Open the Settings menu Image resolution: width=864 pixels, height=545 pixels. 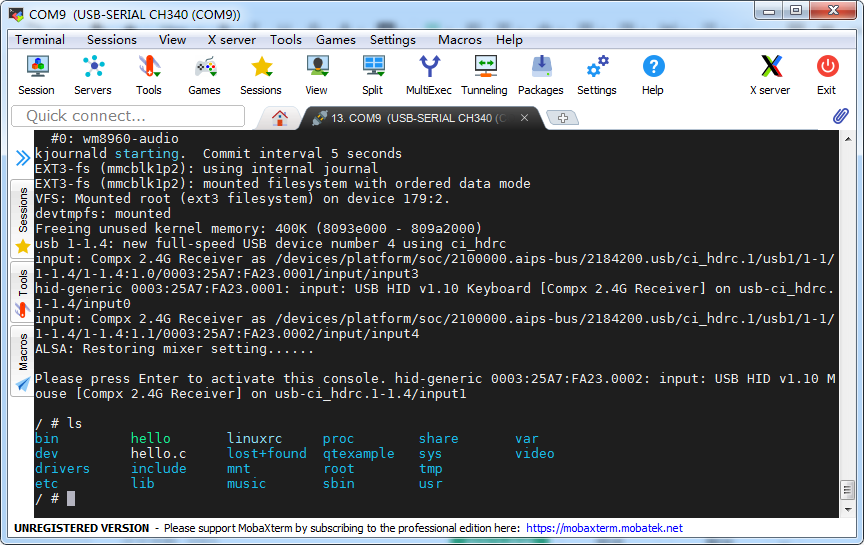pyautogui.click(x=393, y=40)
